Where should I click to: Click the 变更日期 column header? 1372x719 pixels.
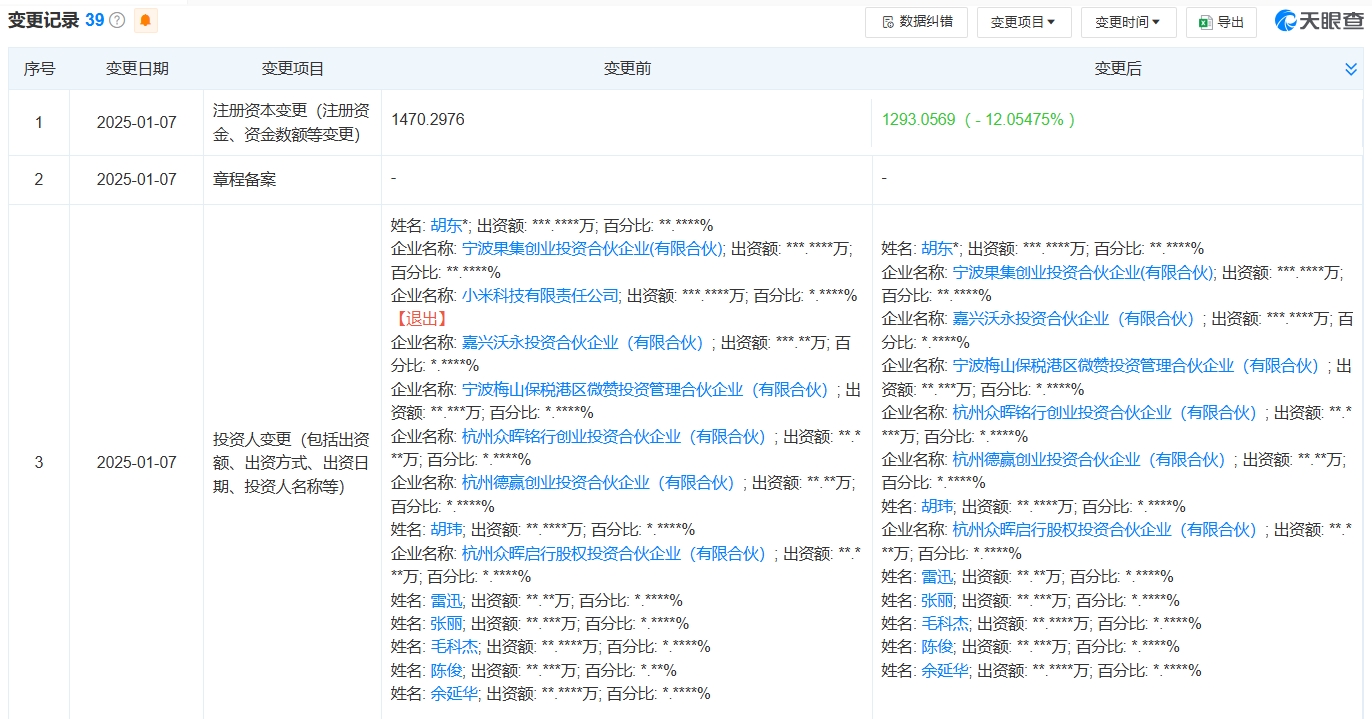click(137, 69)
